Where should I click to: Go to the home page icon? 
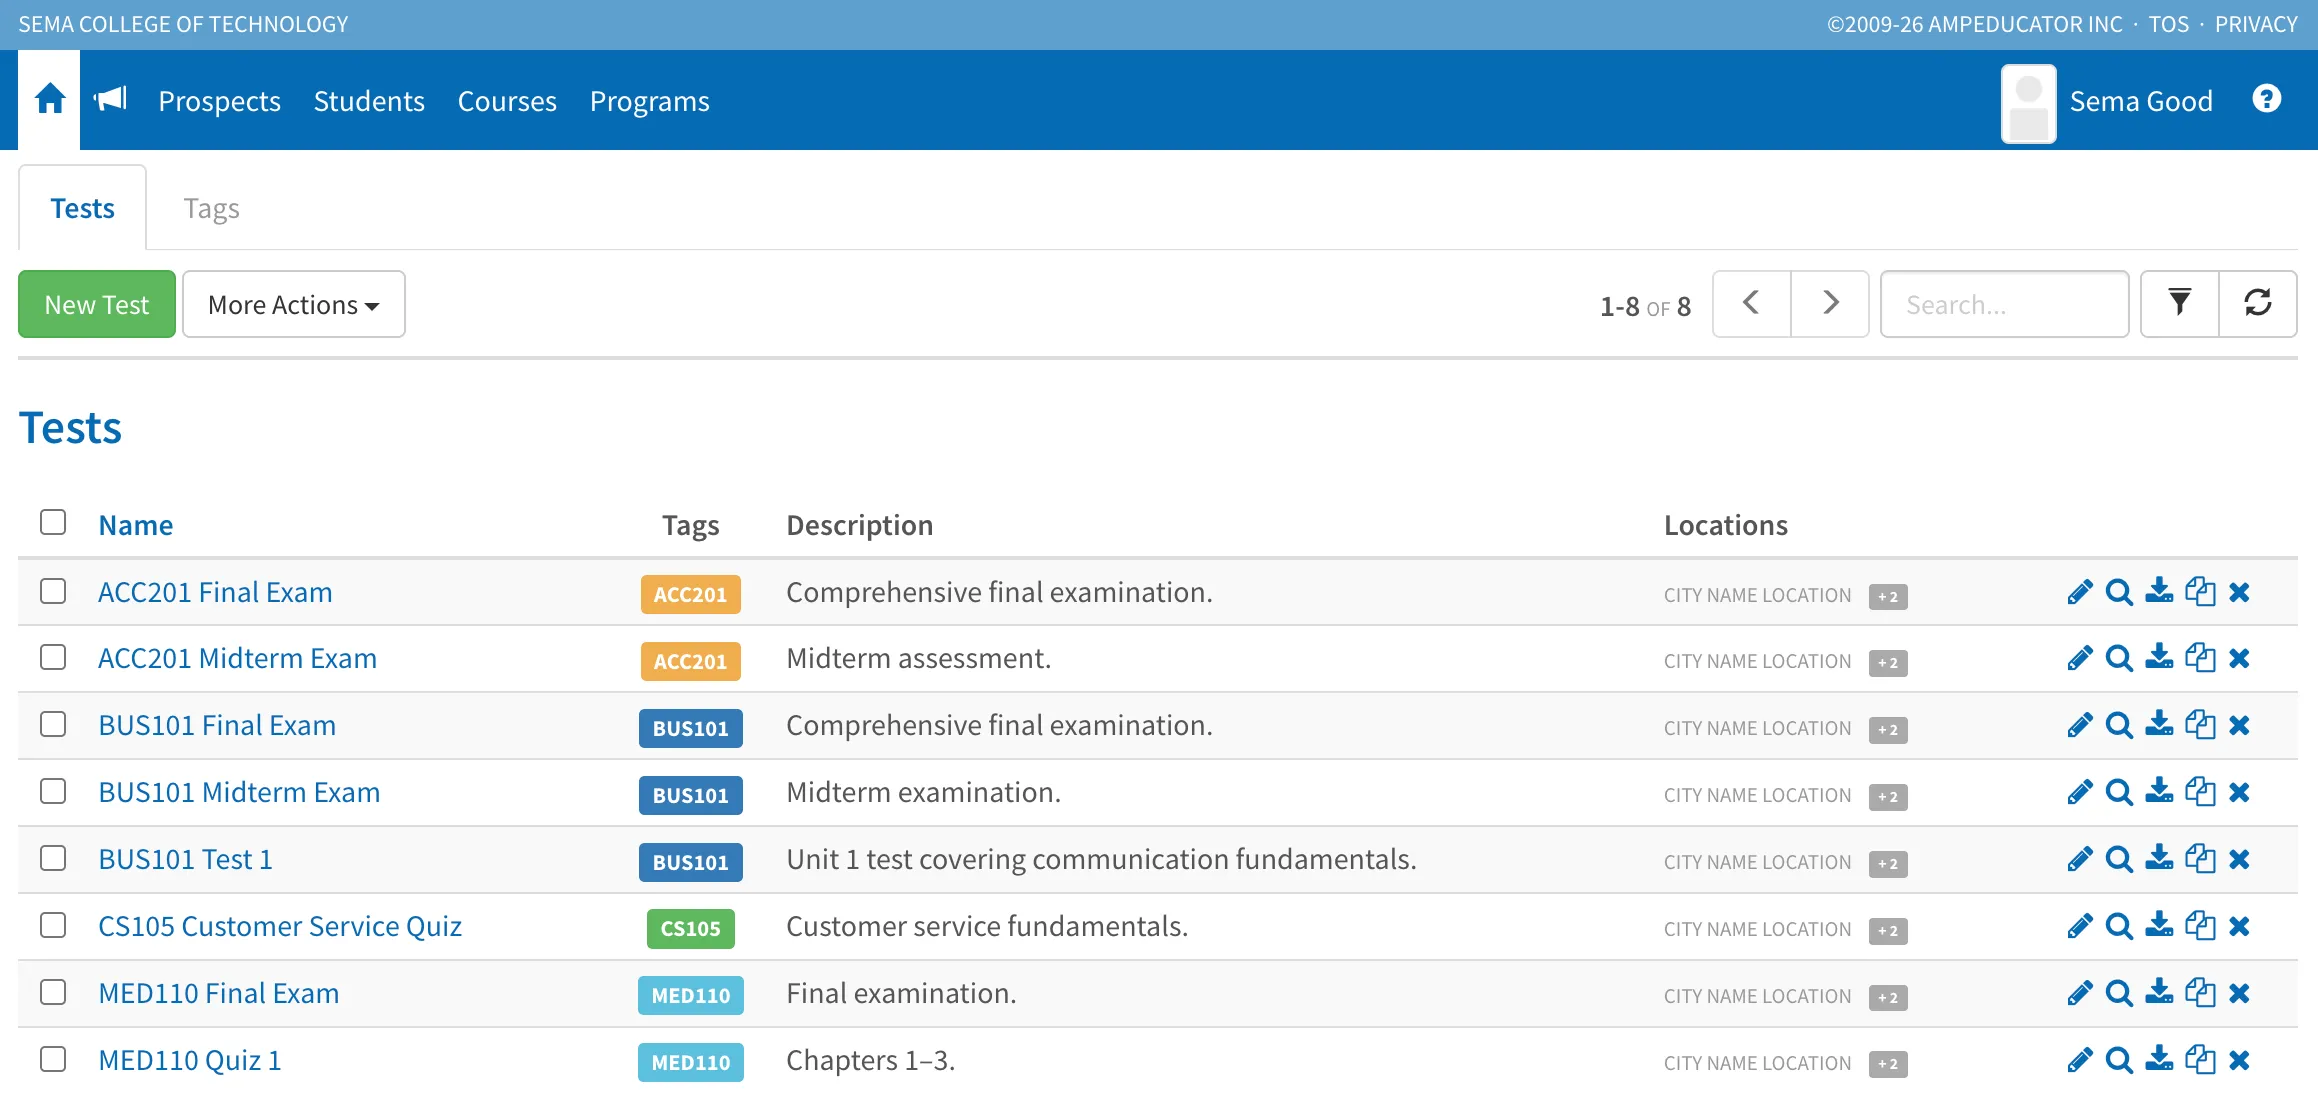tap(50, 100)
